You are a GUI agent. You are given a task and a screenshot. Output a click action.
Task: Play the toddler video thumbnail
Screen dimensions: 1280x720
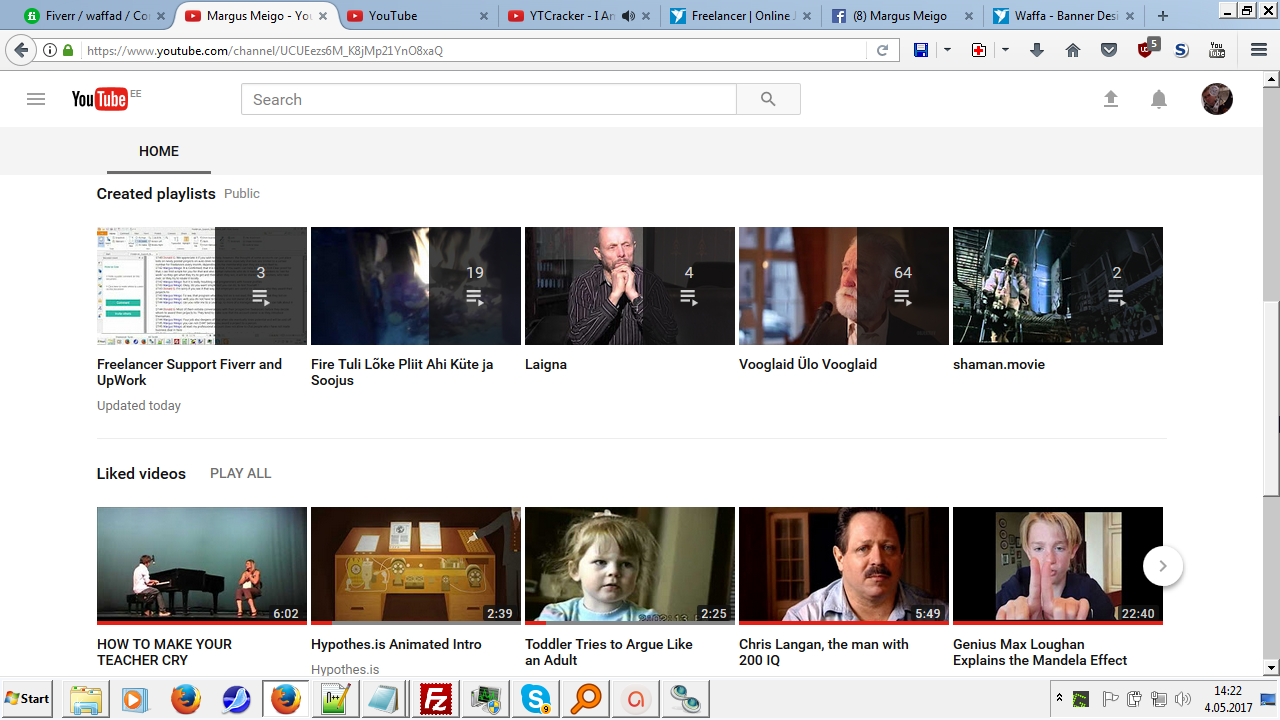(x=630, y=565)
